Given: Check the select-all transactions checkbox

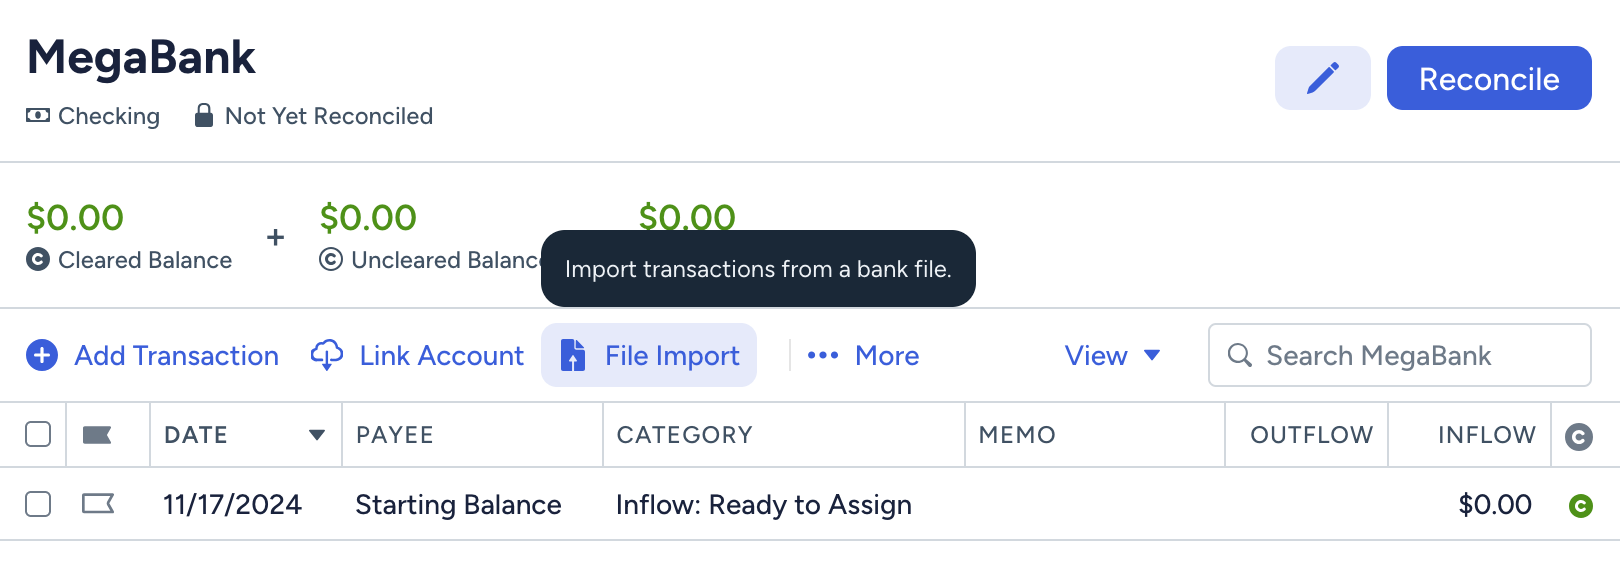Looking at the screenshot, I should pos(38,434).
